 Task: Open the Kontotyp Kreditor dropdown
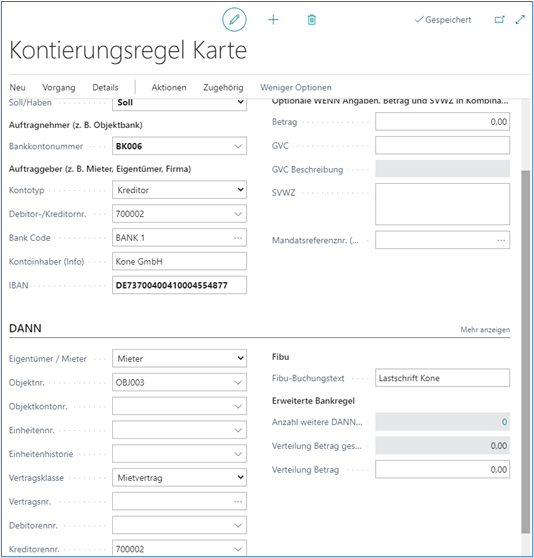click(240, 190)
